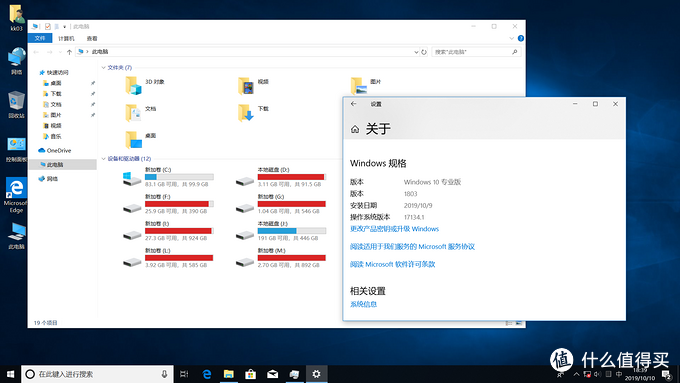Click 更改产品密钥或升级 Windows link
Image resolution: width=680 pixels, height=383 pixels.
coord(394,229)
